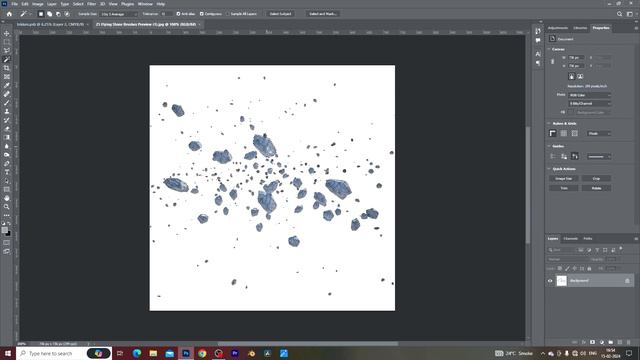Choose Intersect with Selection mode
The width and height of the screenshot is (640, 360).
[x=67, y=14]
